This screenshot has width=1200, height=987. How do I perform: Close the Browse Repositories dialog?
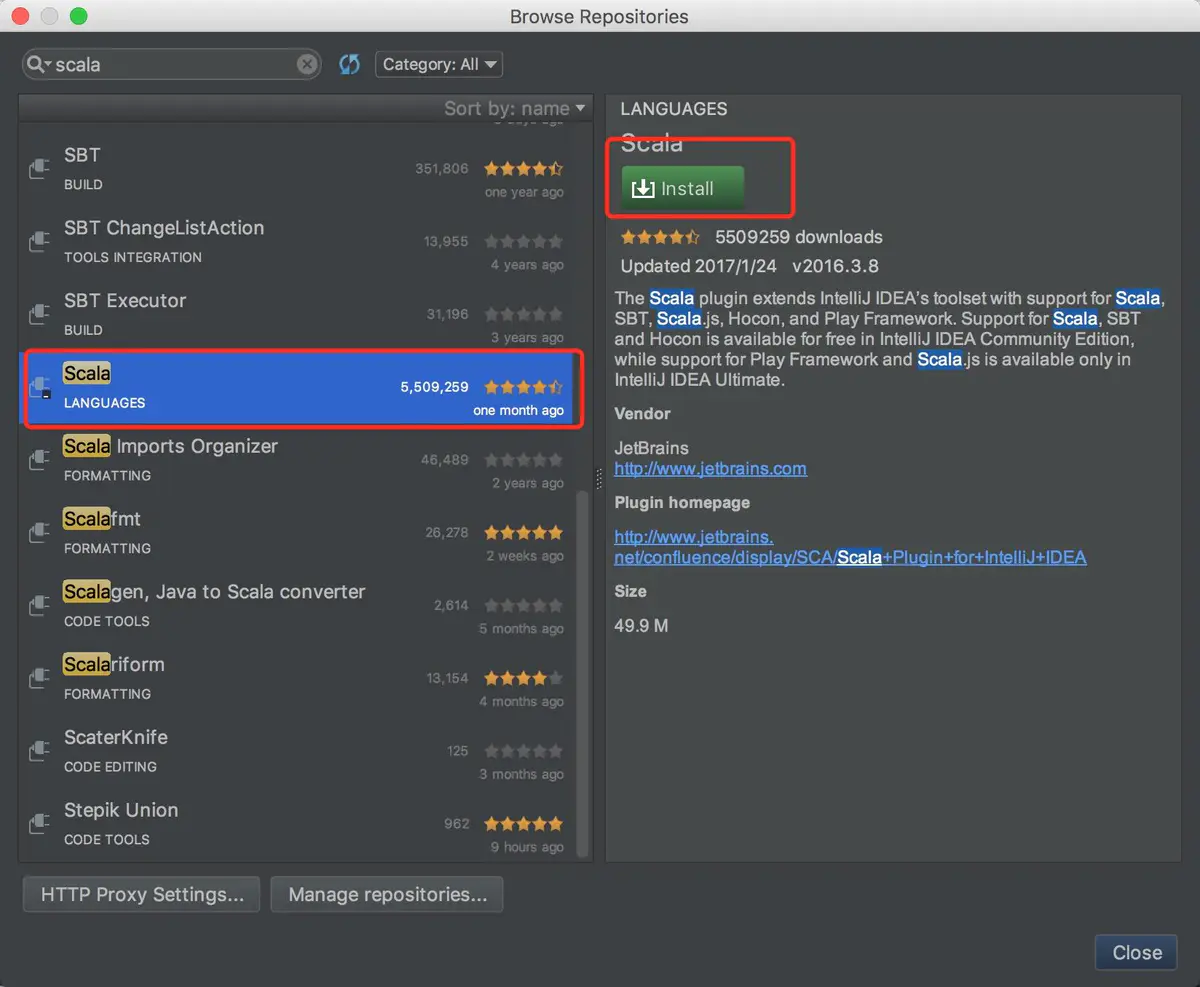(1137, 953)
